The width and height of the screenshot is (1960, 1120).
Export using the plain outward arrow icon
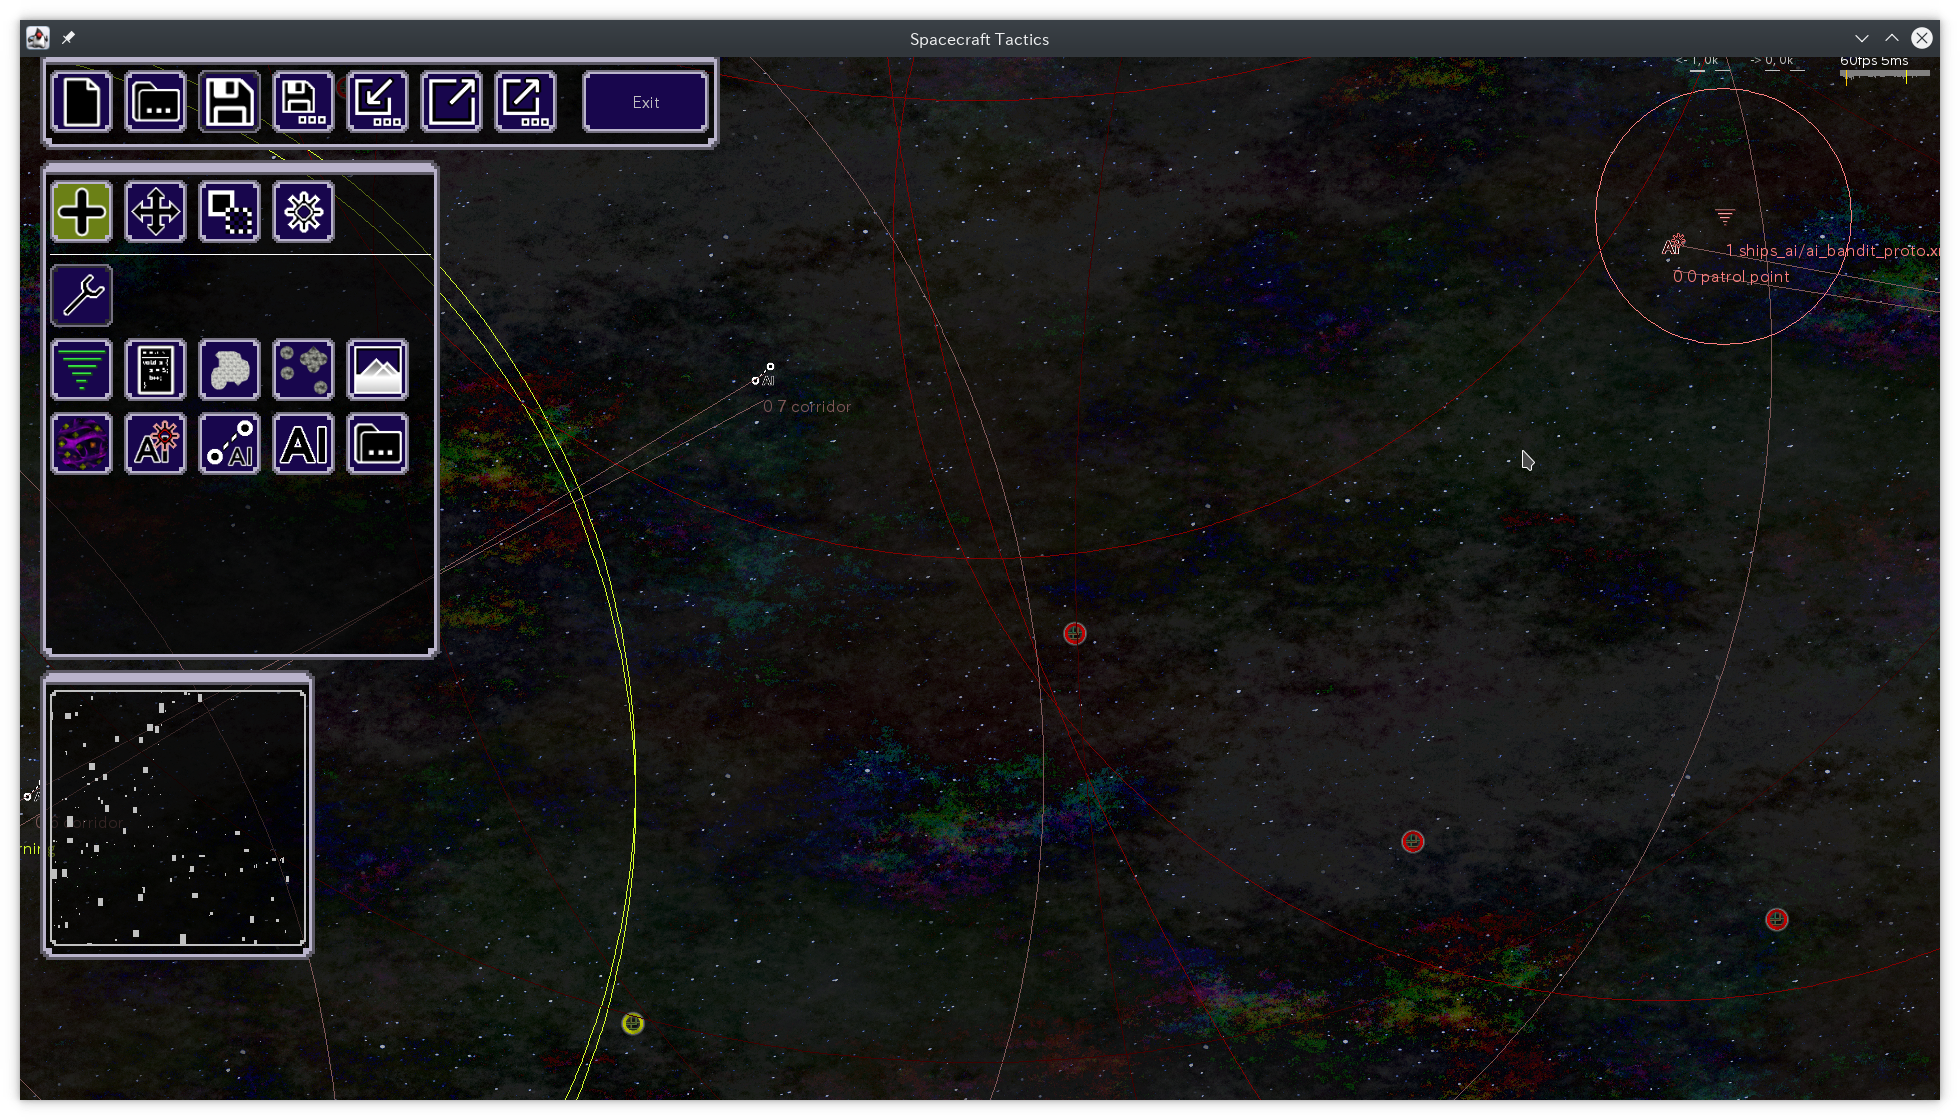(452, 102)
